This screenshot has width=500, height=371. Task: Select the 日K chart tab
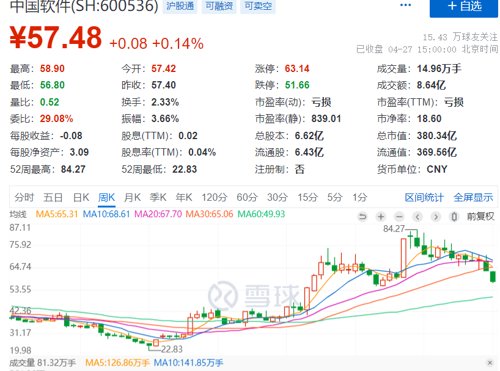tap(81, 197)
